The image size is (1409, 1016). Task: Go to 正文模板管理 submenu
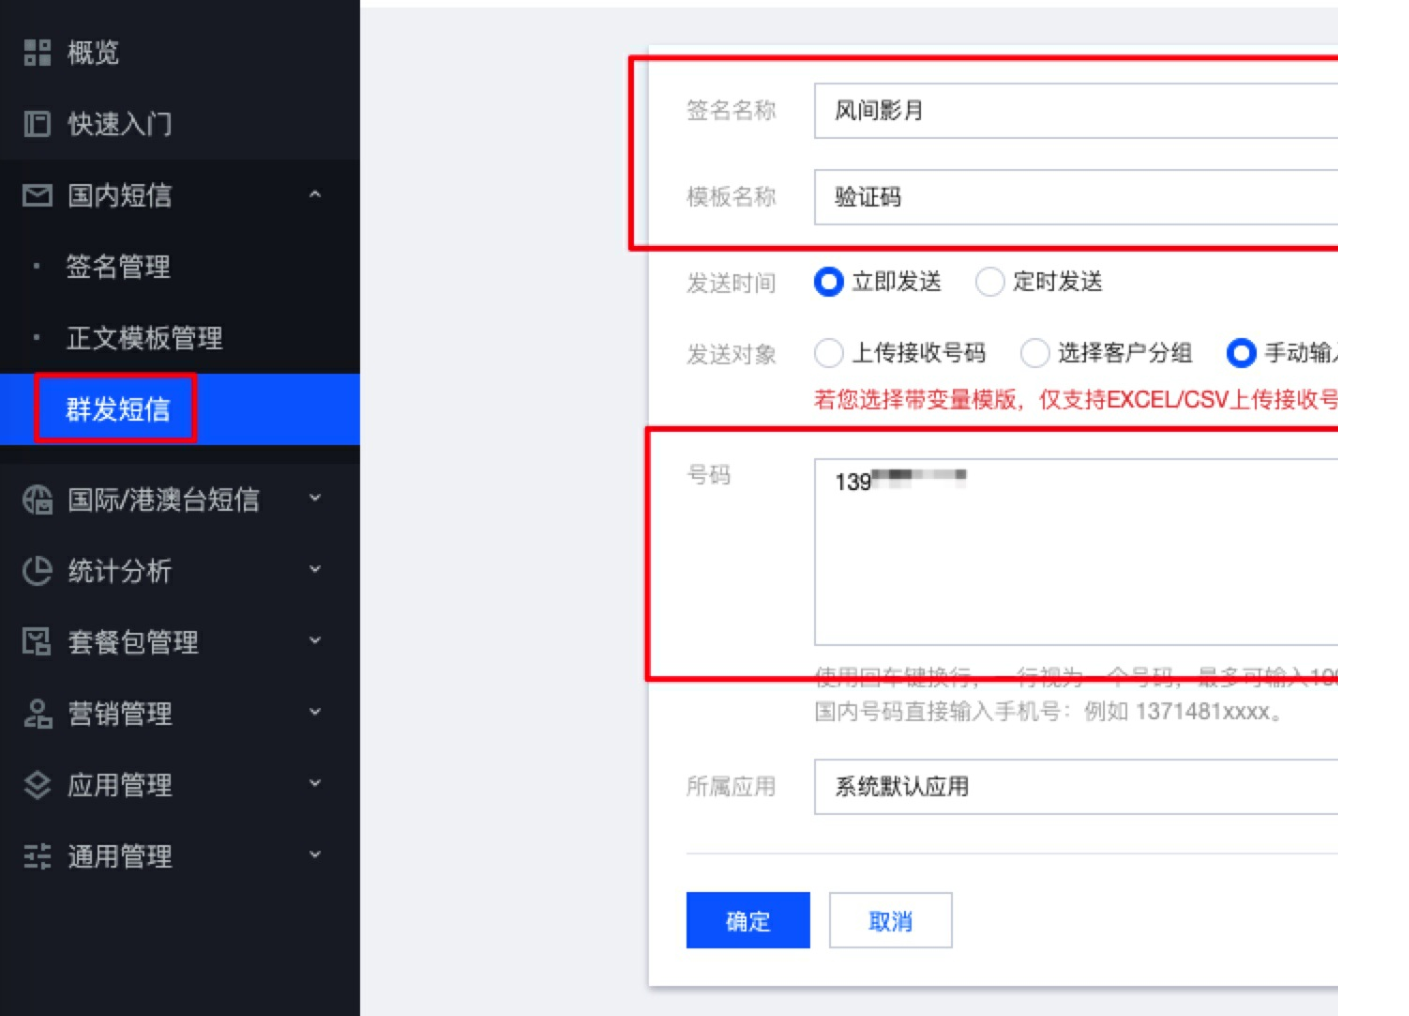click(144, 338)
